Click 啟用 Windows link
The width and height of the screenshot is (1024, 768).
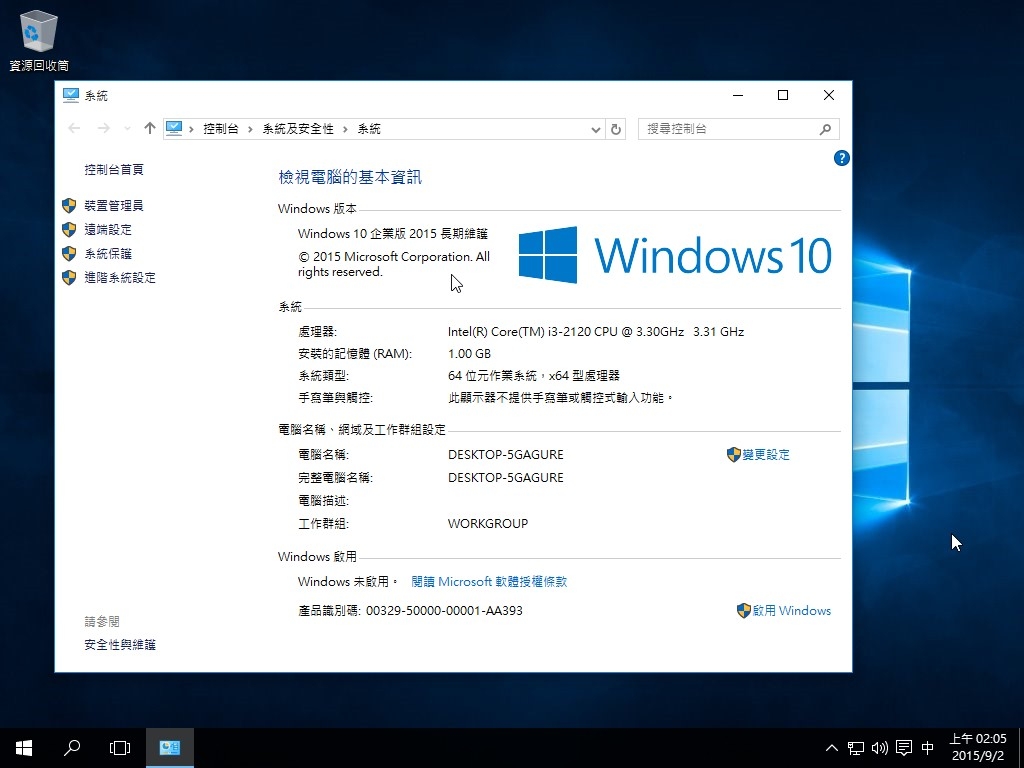pyautogui.click(x=792, y=611)
